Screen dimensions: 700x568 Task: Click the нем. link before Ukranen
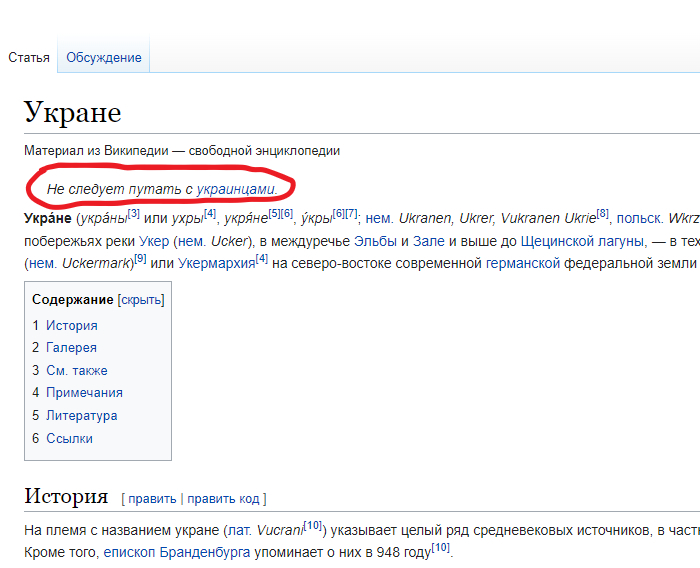point(380,218)
